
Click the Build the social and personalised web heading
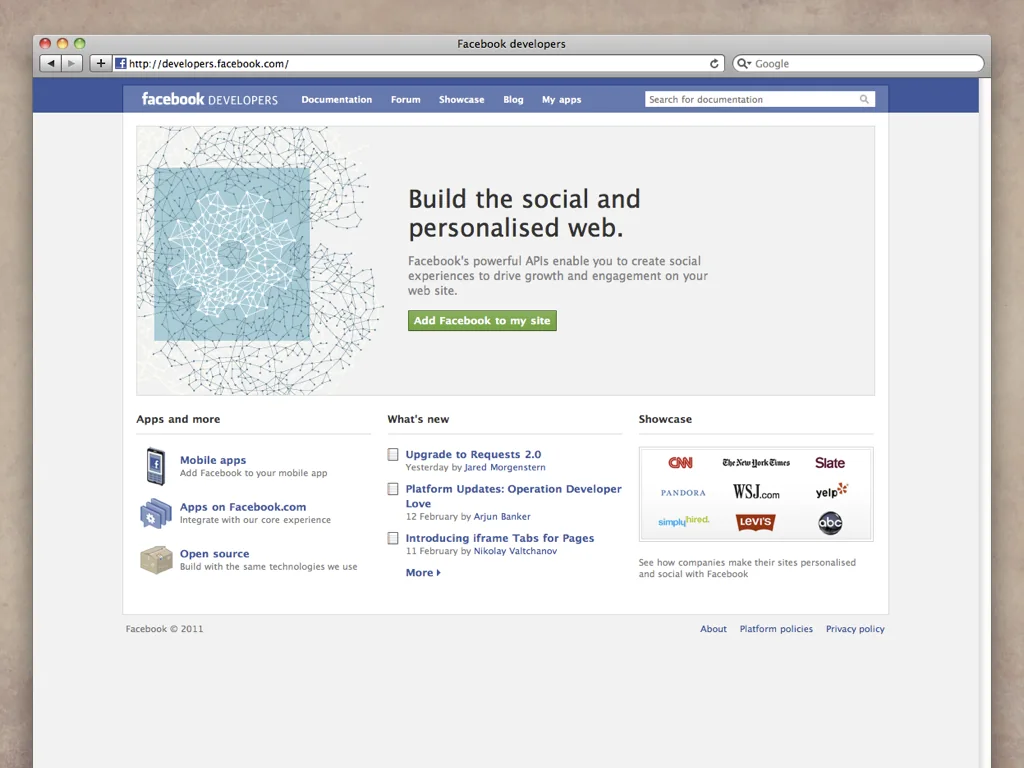tap(524, 214)
